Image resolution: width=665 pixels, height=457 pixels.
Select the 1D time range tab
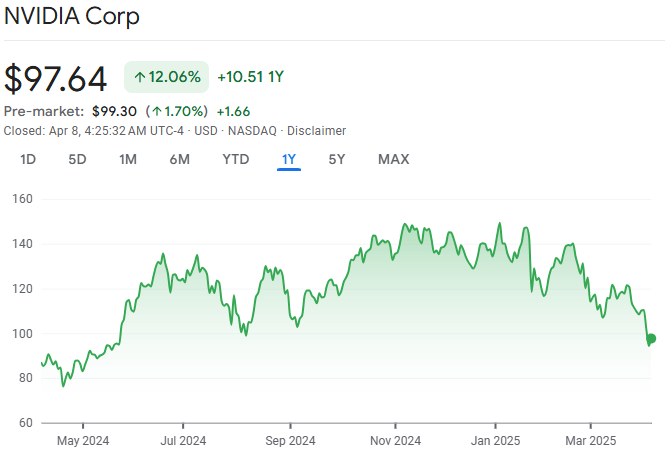pos(28,159)
